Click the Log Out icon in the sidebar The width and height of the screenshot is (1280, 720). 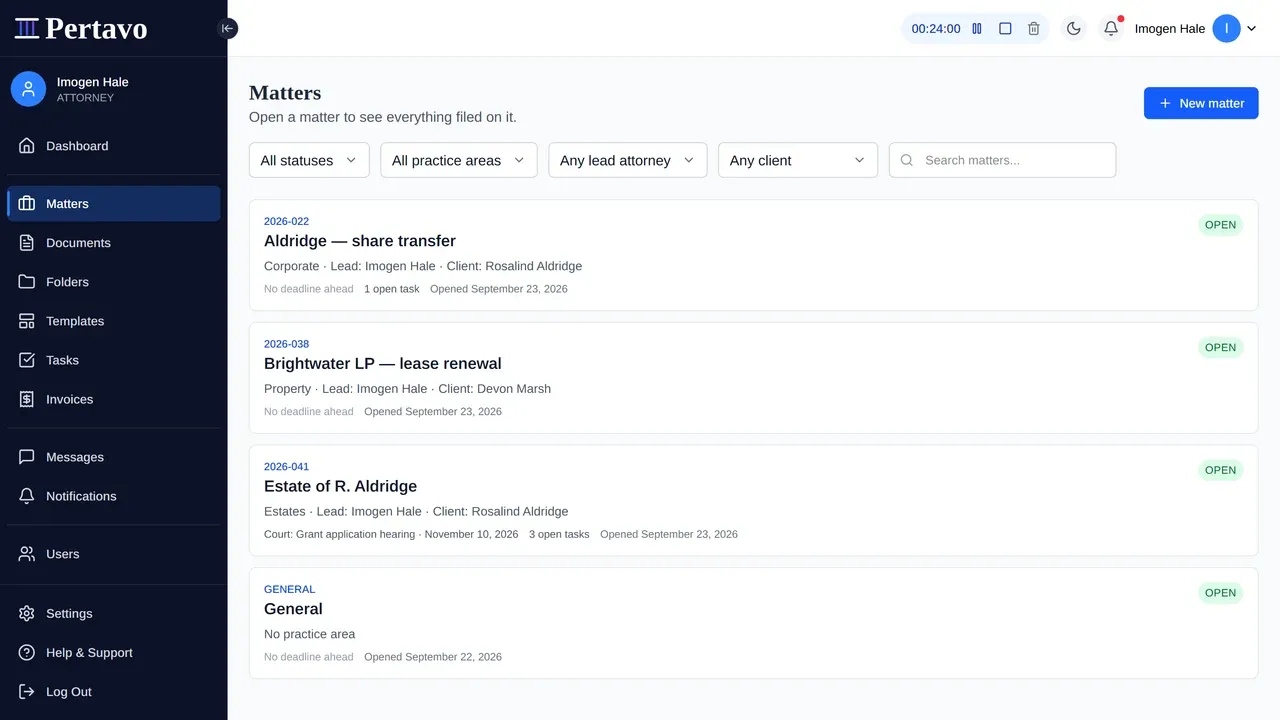27,692
